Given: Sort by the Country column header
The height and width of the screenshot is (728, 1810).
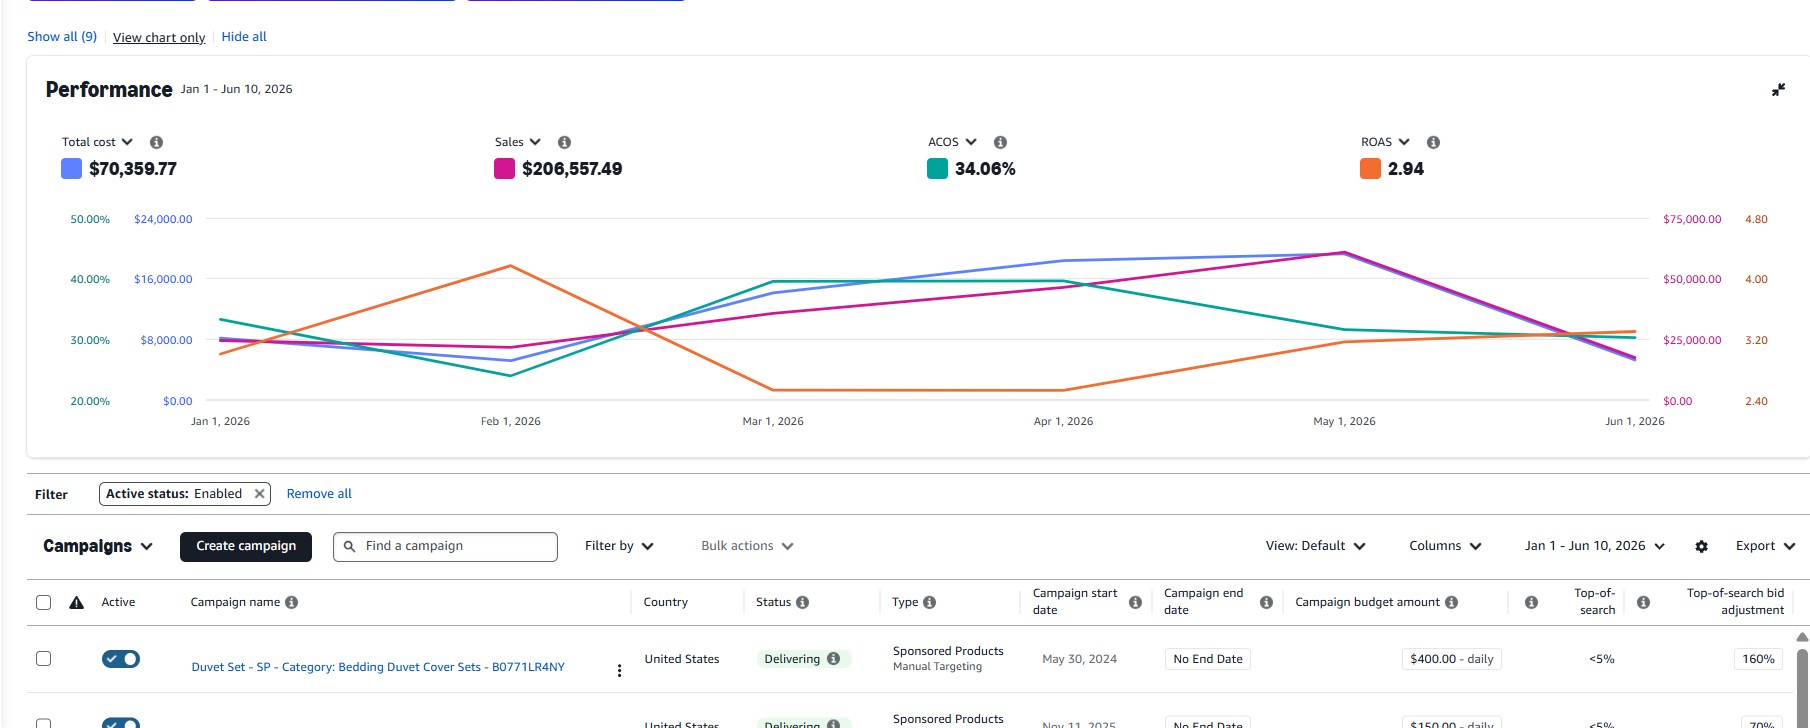Looking at the screenshot, I should (665, 602).
